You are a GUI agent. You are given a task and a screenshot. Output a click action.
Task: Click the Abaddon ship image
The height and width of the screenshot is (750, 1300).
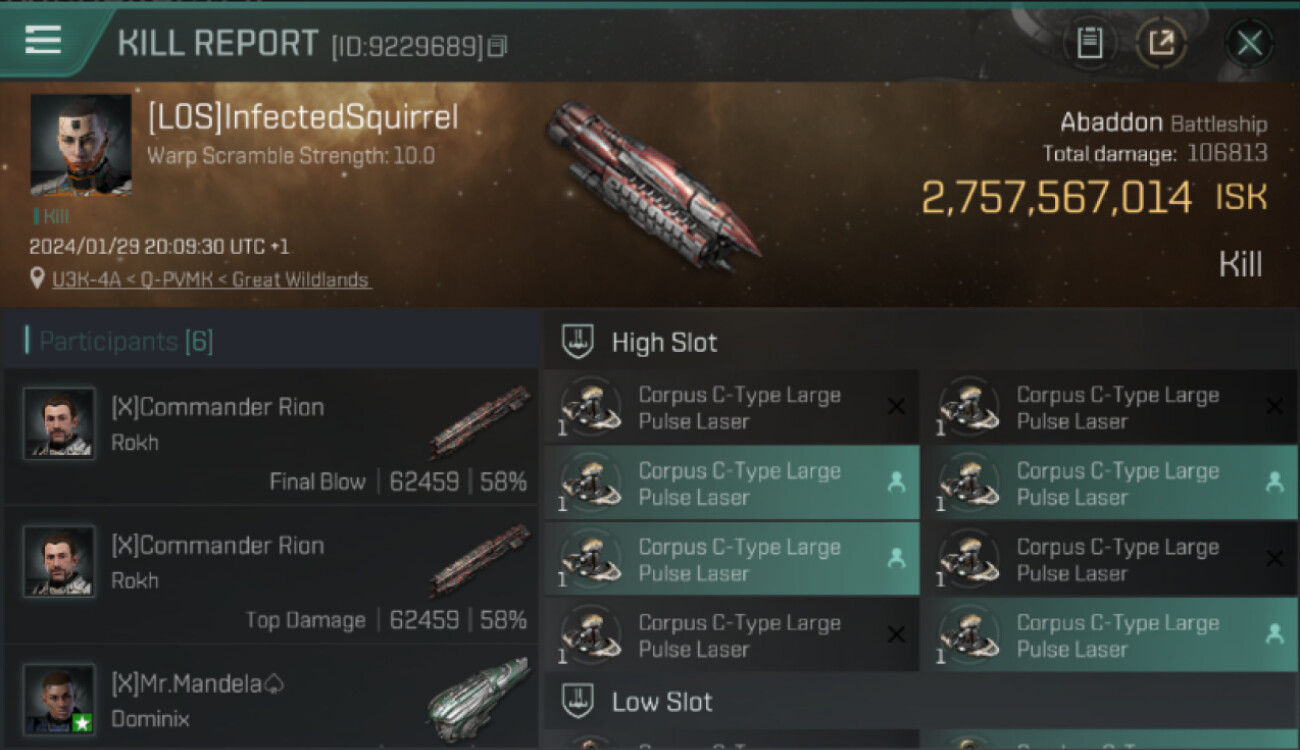(651, 185)
